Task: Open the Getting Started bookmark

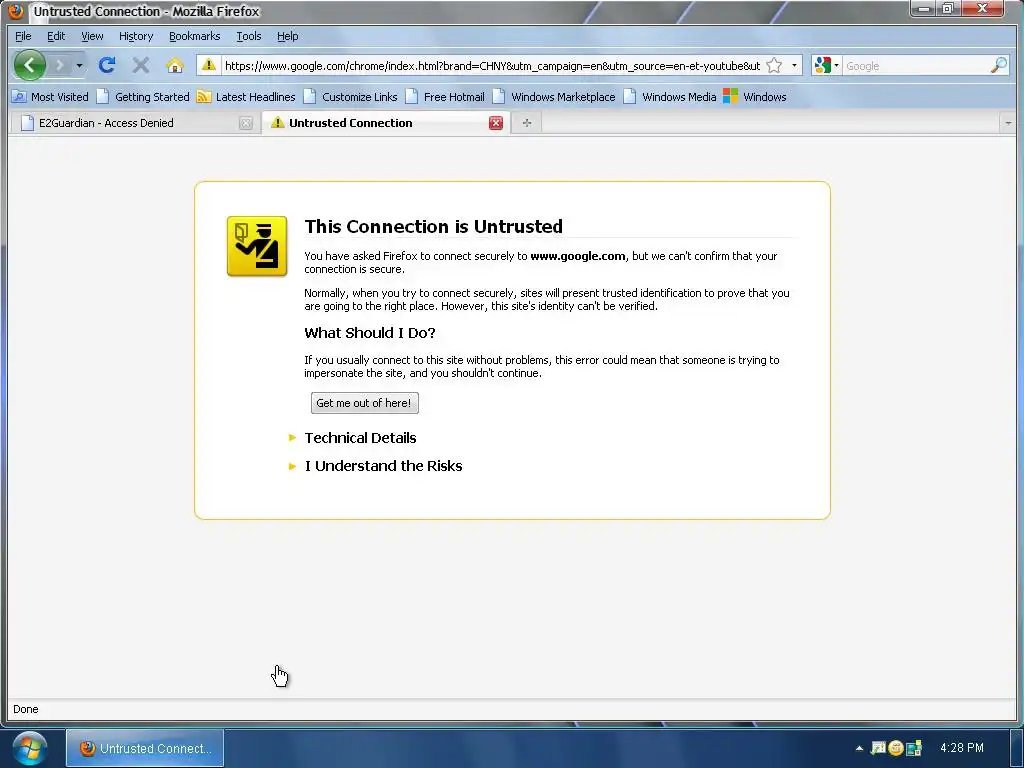Action: pyautogui.click(x=143, y=97)
